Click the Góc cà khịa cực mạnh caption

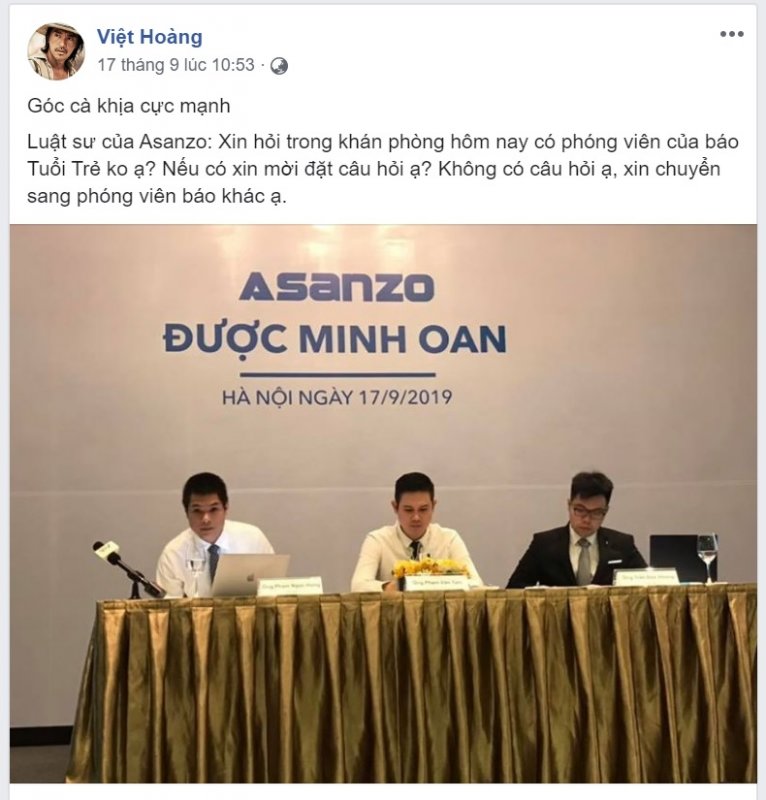tap(129, 106)
